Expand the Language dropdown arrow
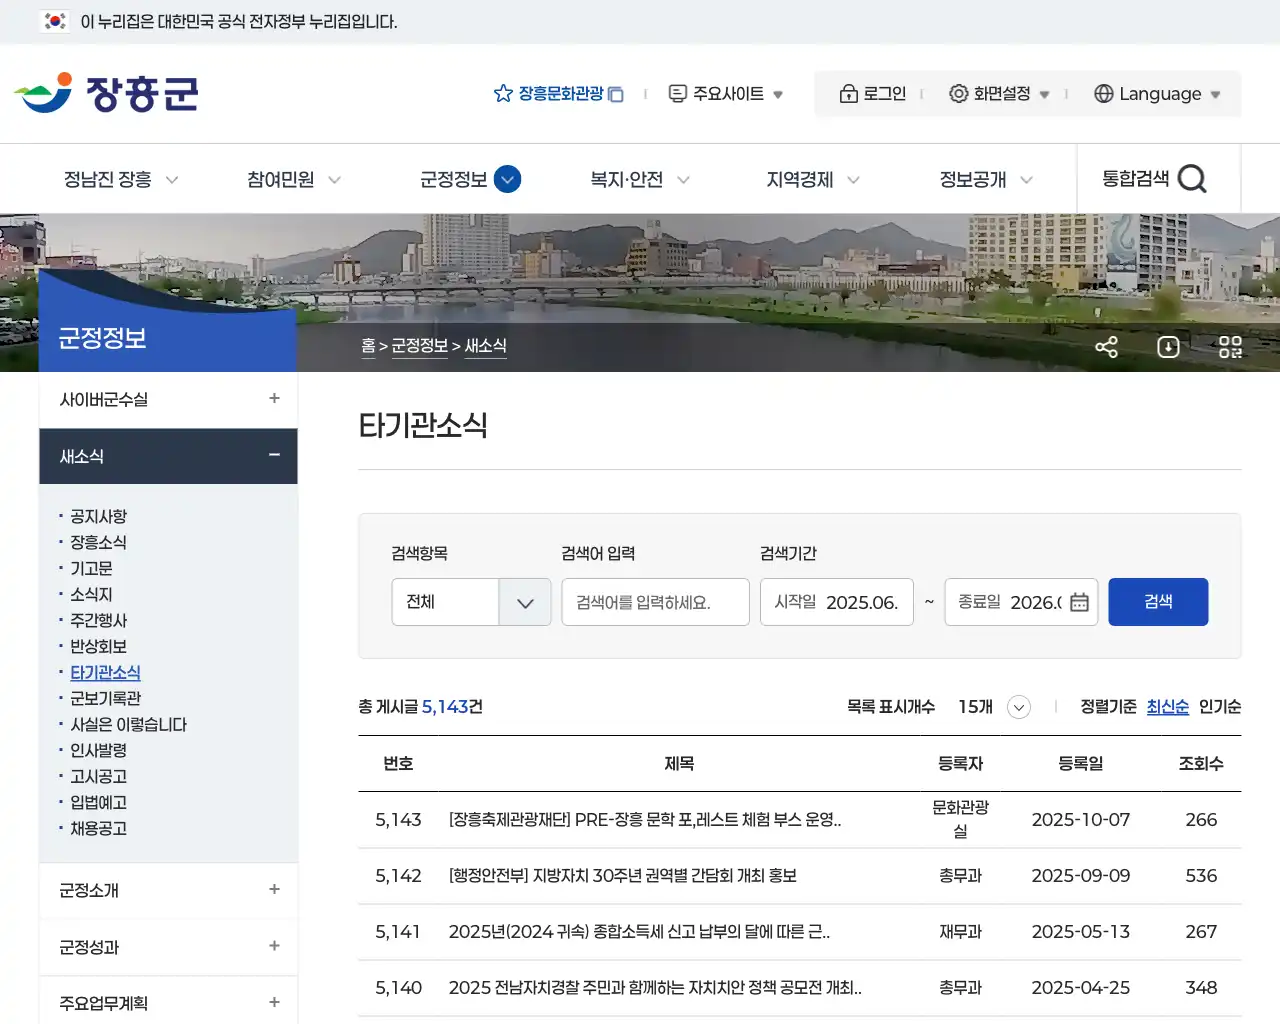 (1215, 94)
